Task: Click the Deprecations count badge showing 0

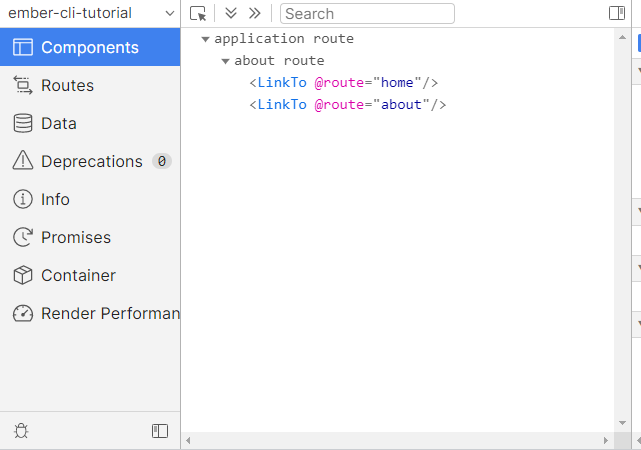Action: 162,161
